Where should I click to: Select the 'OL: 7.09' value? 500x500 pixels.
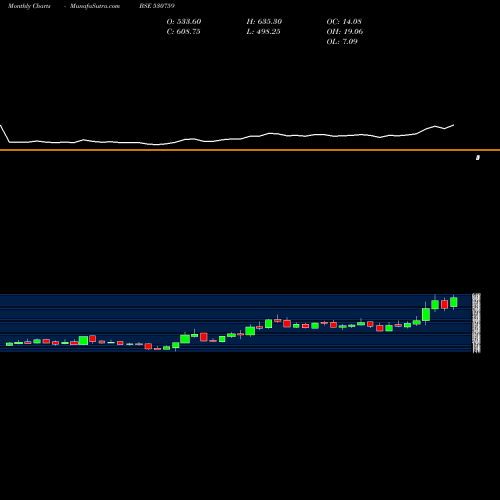tap(342, 42)
